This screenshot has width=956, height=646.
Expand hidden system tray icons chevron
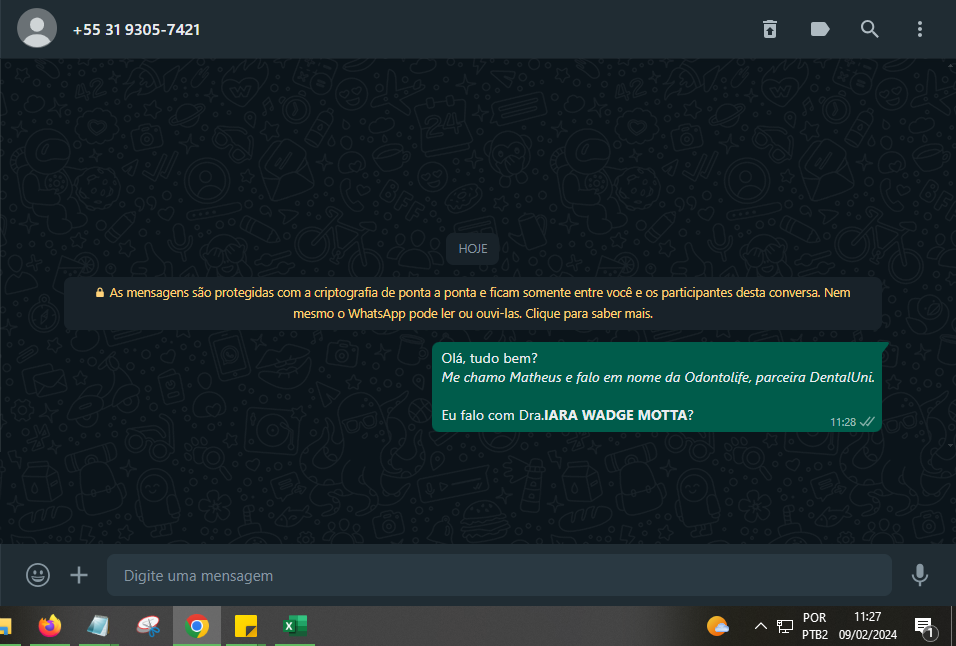point(760,626)
